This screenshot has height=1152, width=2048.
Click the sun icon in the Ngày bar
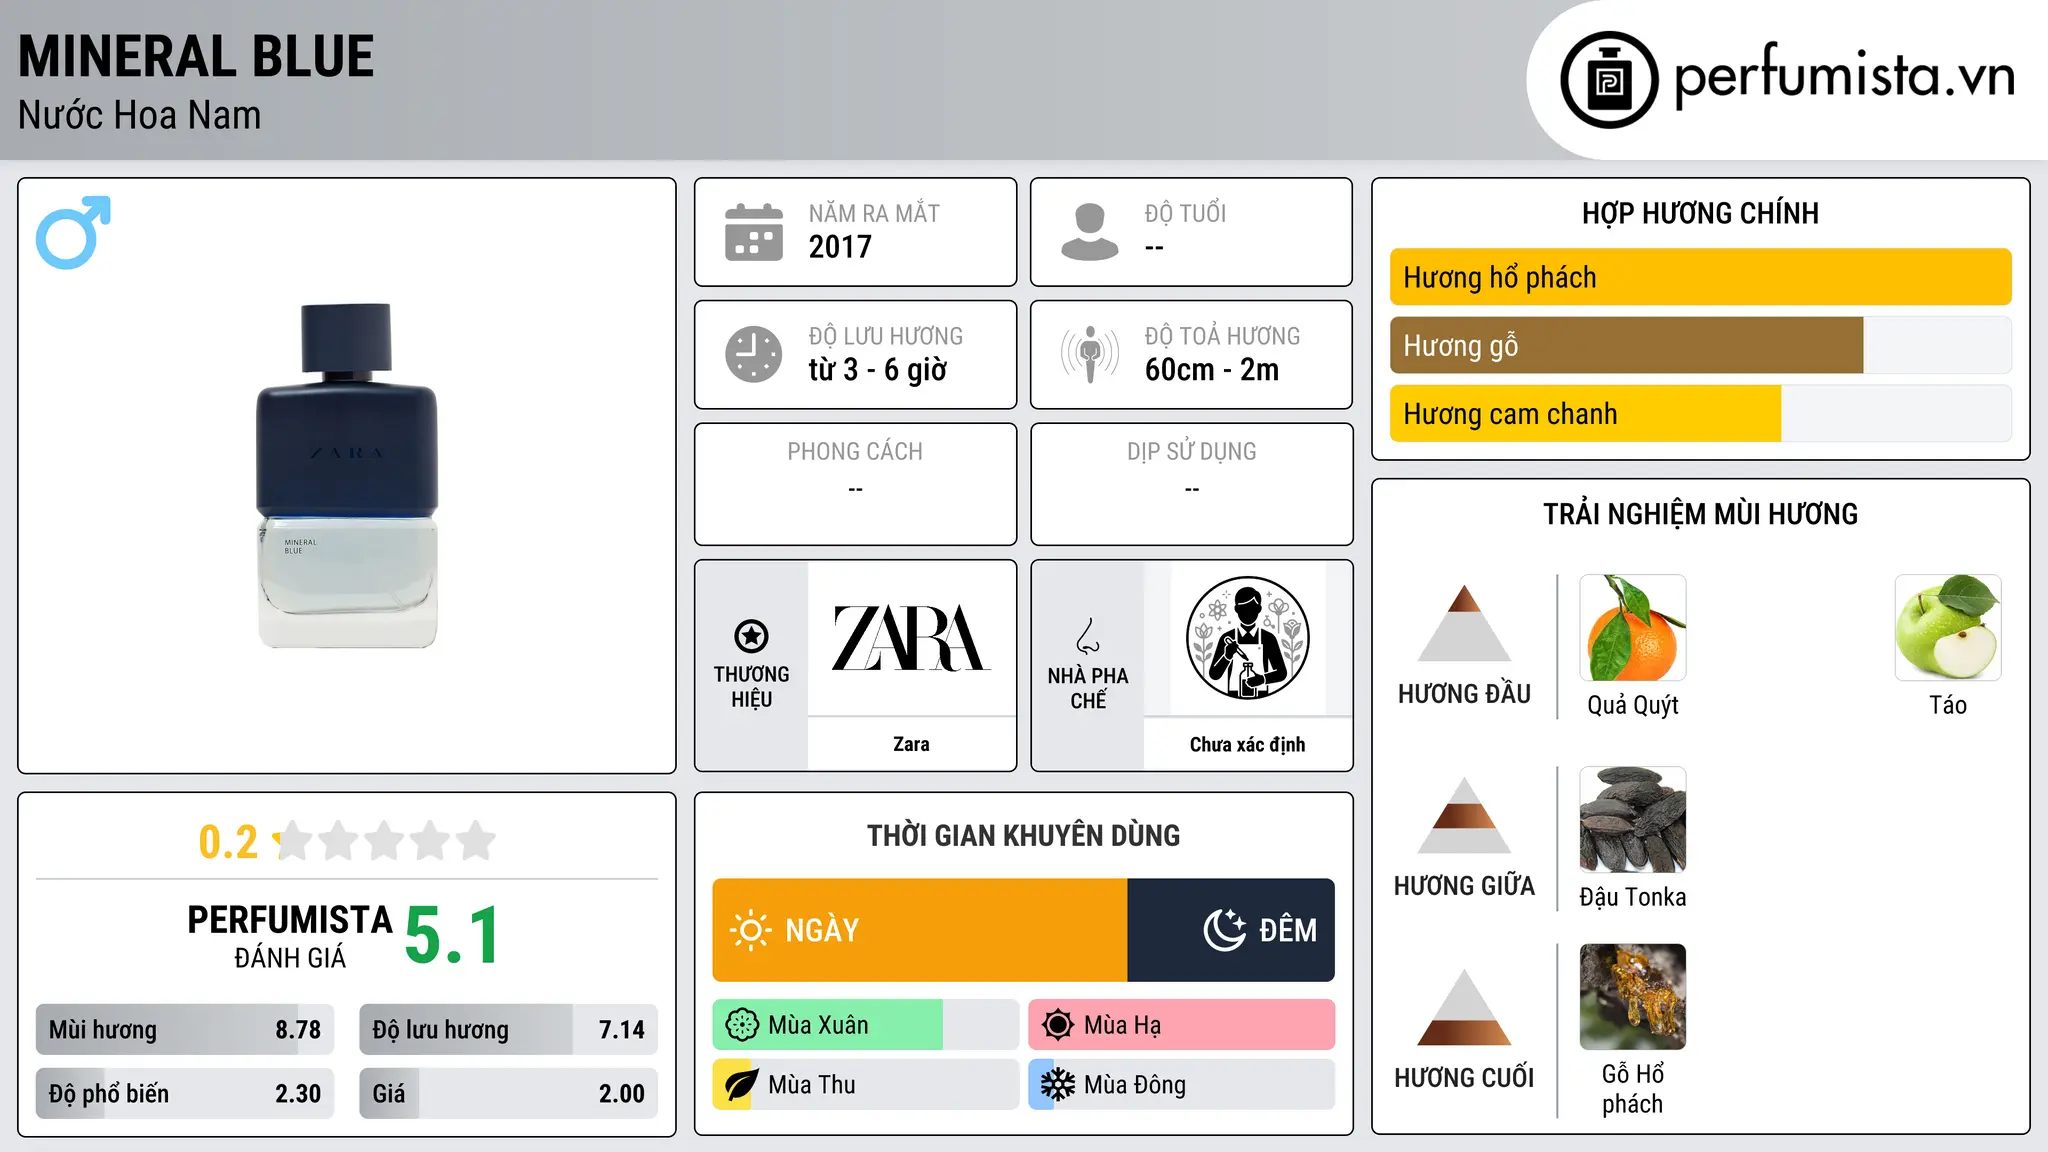[750, 930]
